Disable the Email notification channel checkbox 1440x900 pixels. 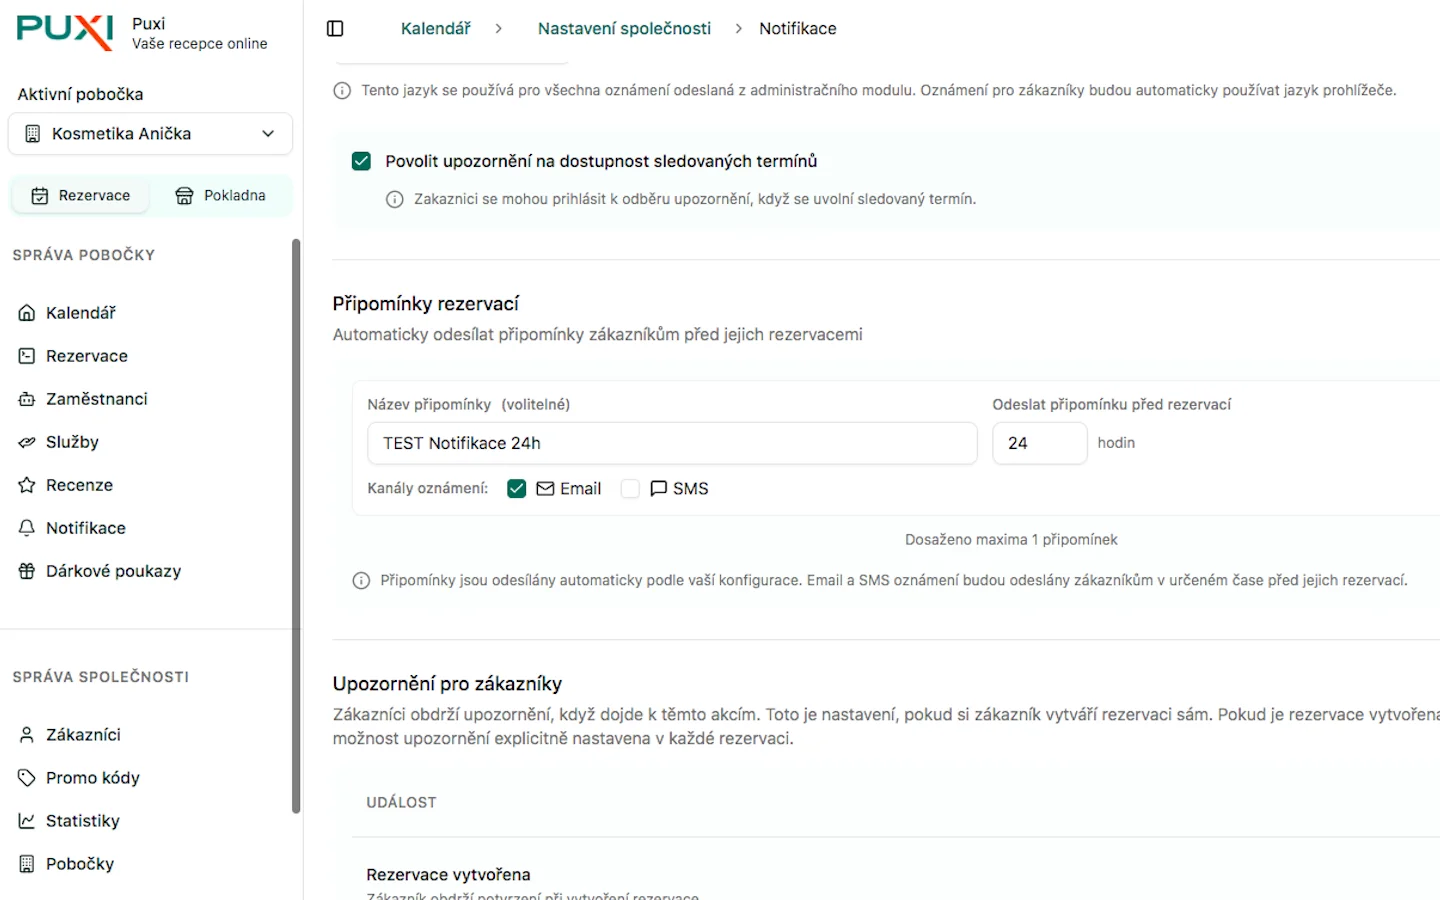tap(517, 489)
